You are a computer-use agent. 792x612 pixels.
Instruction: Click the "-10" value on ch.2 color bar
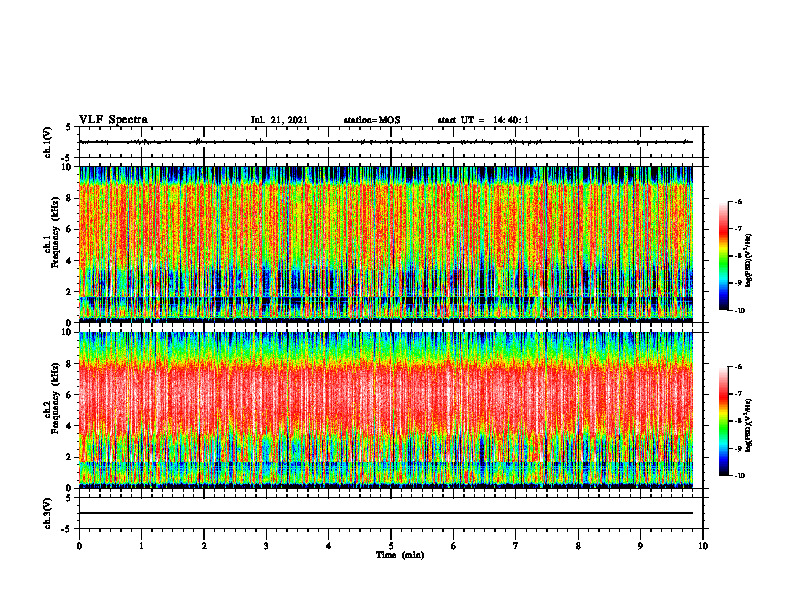[739, 476]
